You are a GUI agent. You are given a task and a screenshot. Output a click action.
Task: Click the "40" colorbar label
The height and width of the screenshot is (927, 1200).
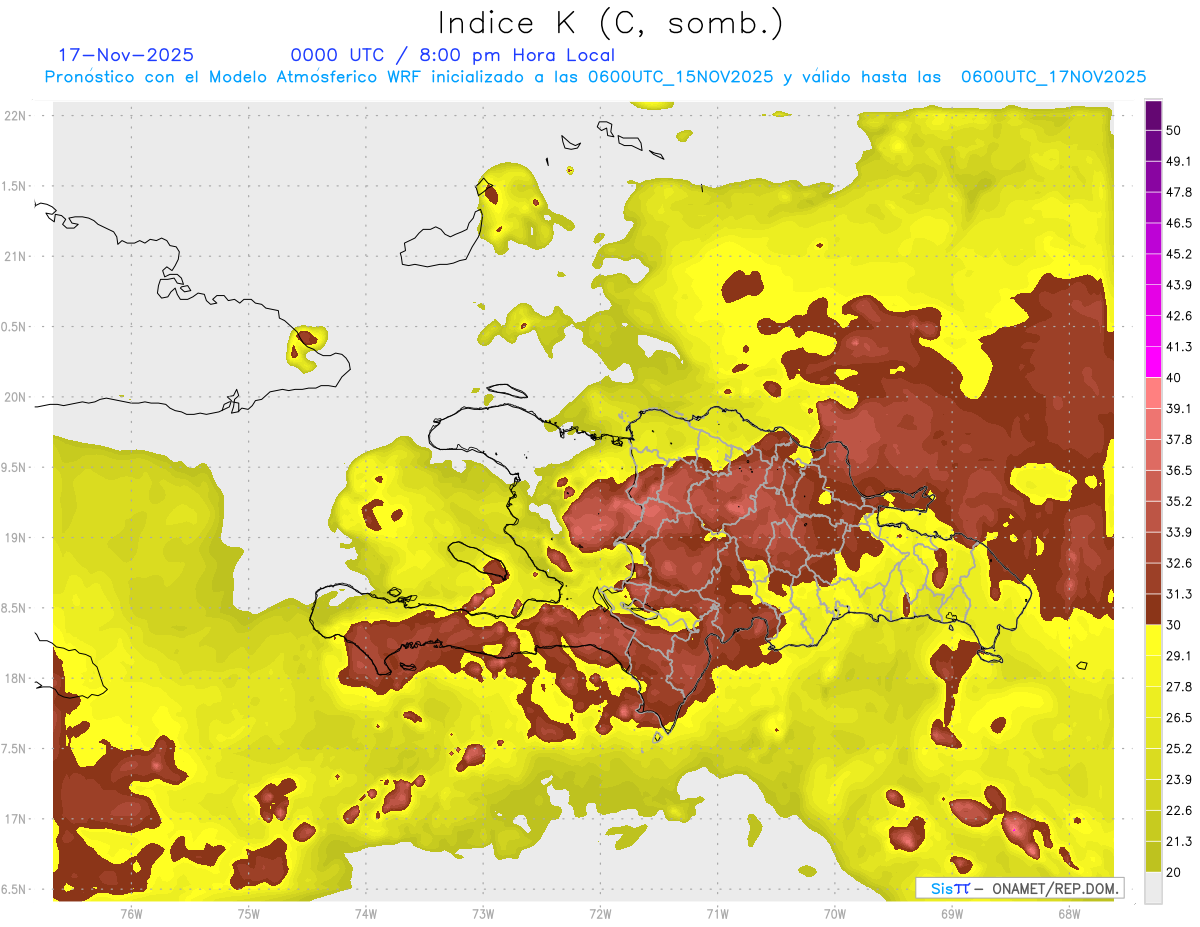(1174, 378)
